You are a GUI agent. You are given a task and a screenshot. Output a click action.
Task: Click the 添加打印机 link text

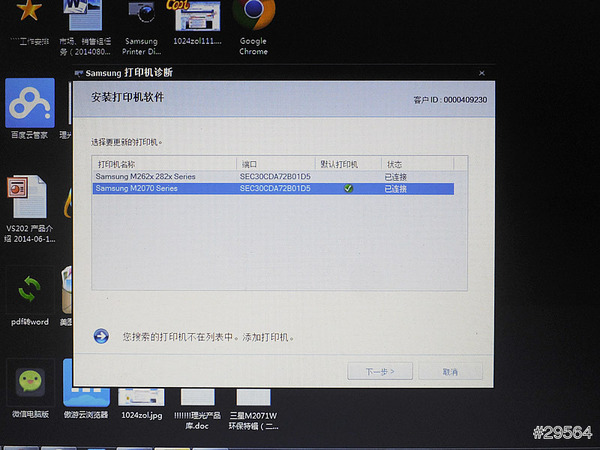pos(268,338)
